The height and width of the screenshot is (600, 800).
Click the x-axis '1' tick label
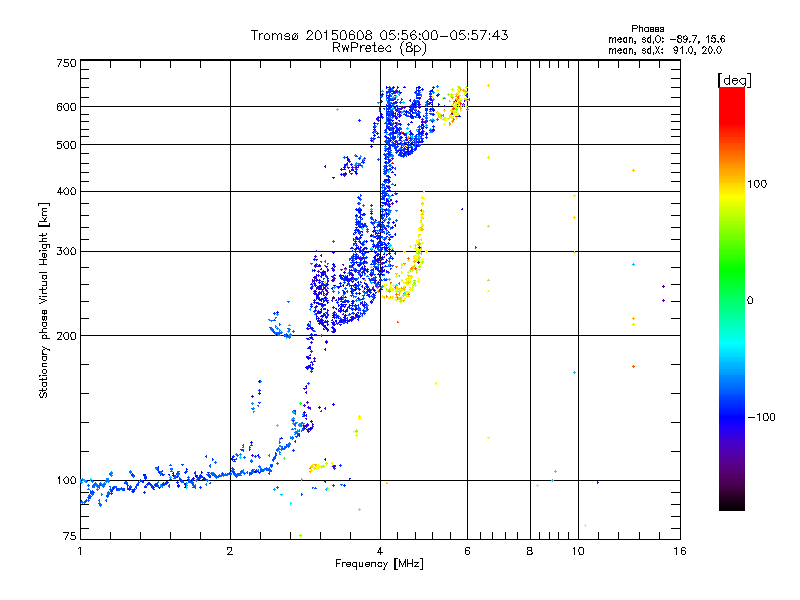point(80,551)
